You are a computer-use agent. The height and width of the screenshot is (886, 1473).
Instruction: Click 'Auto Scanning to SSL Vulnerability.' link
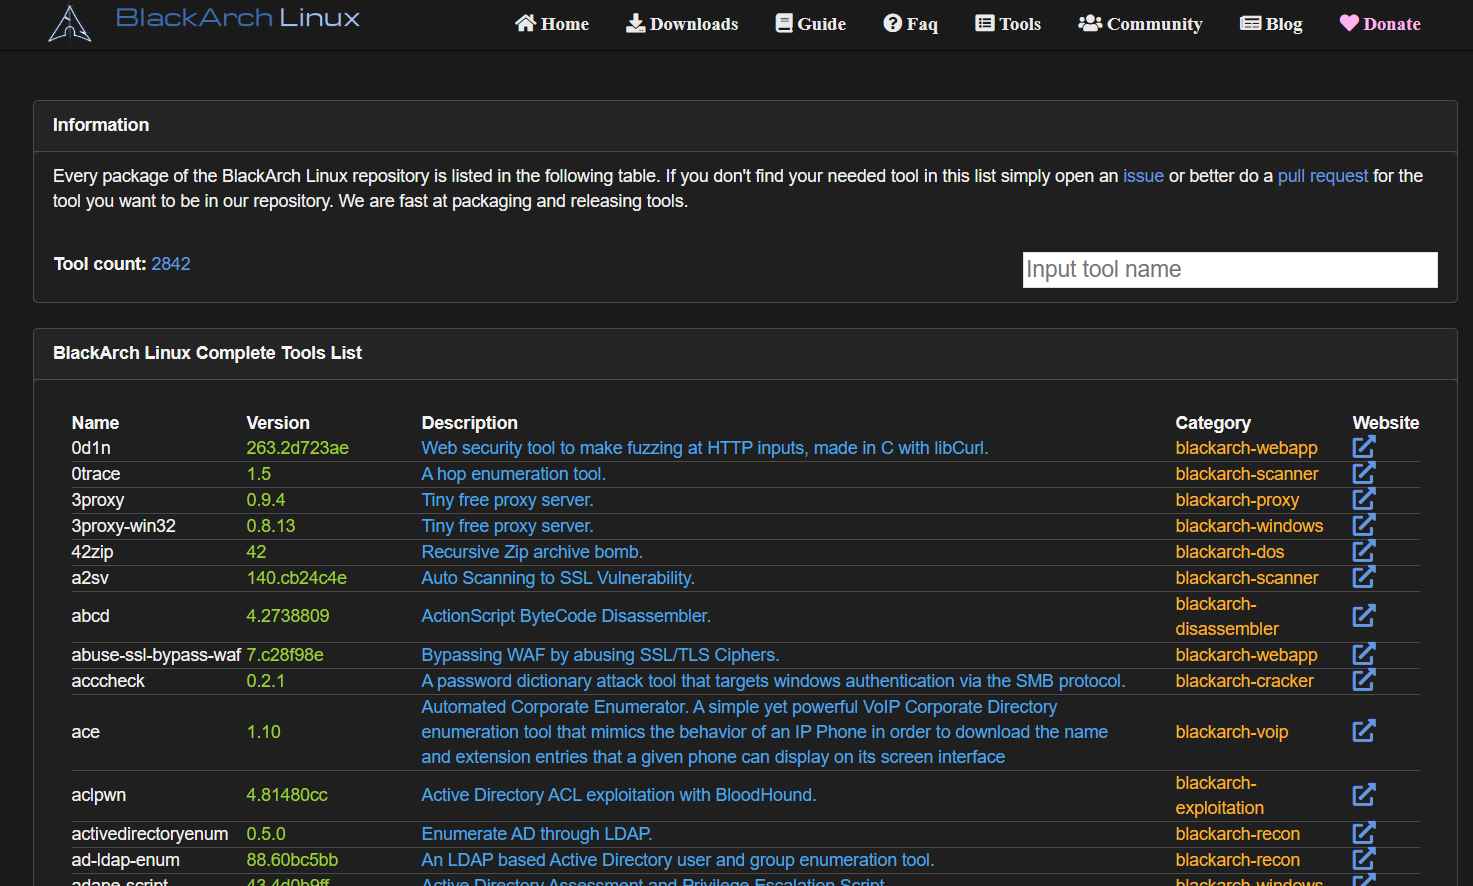pyautogui.click(x=558, y=578)
